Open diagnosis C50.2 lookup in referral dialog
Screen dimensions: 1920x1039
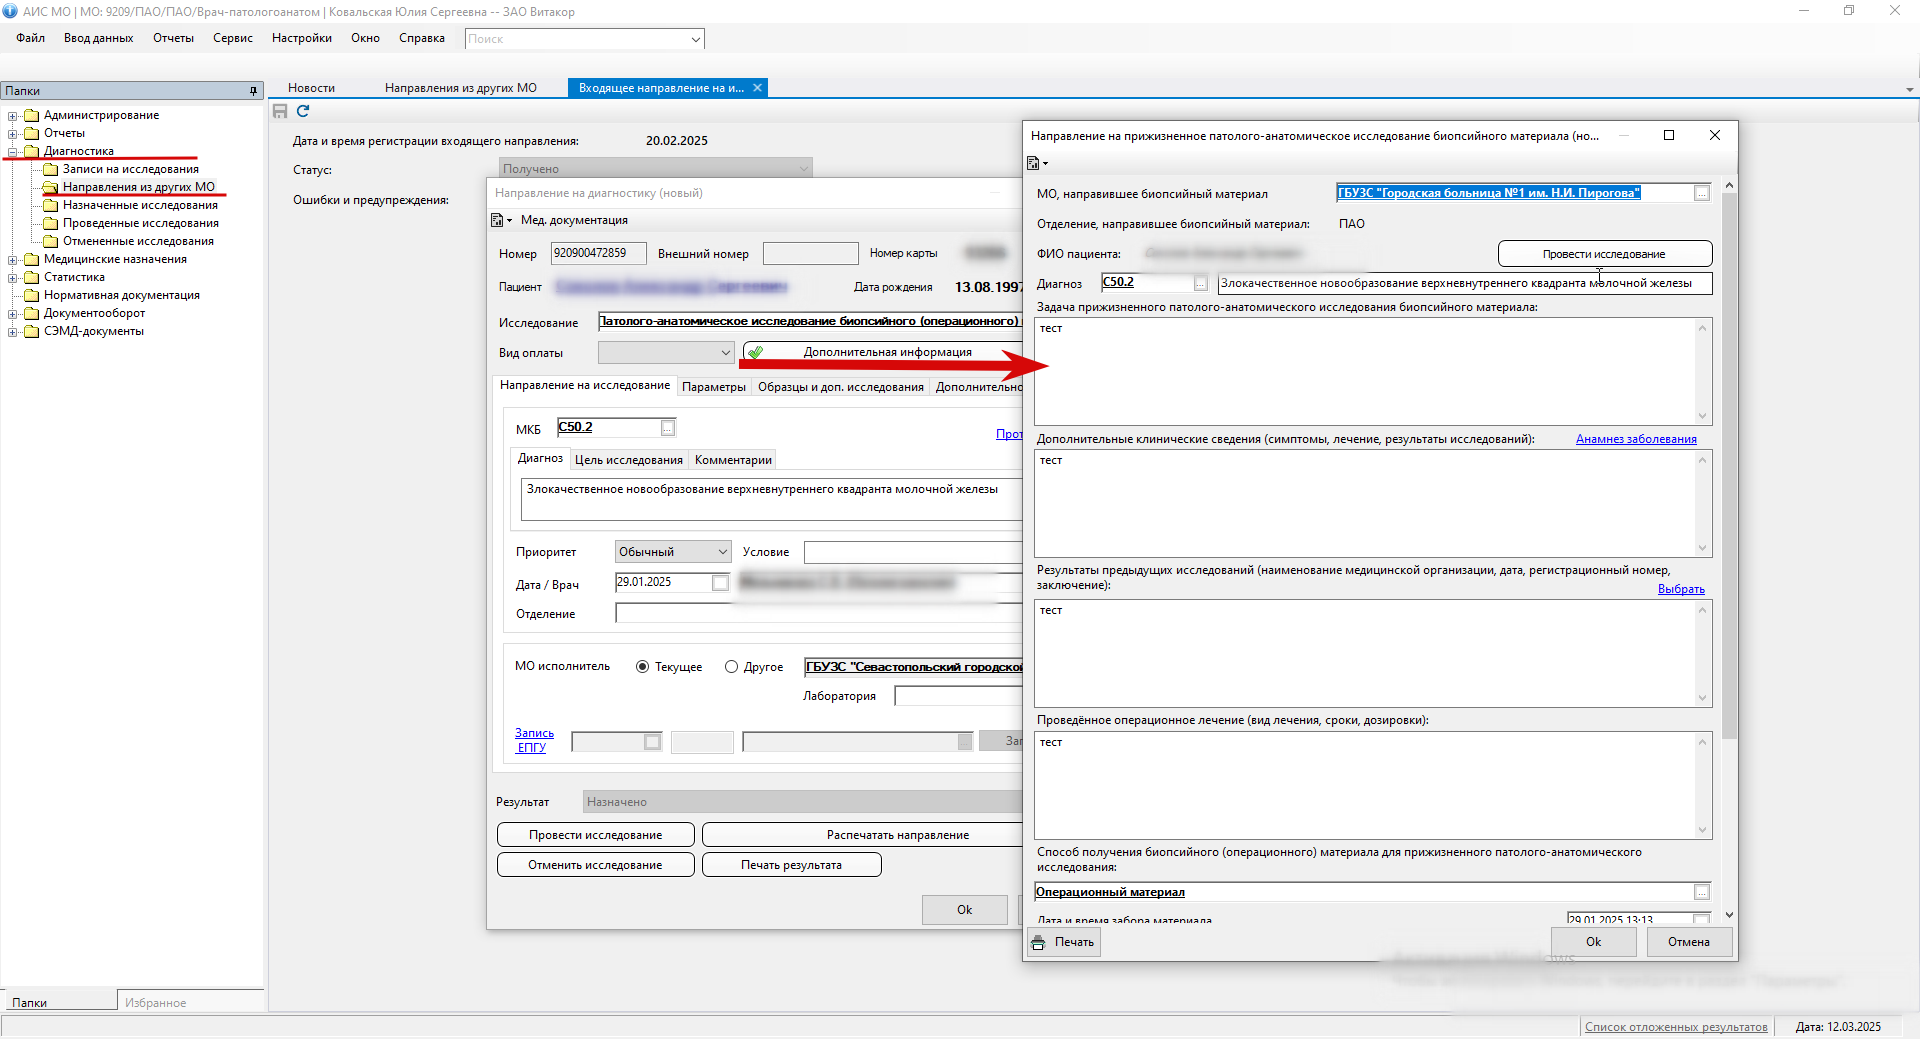(1201, 283)
